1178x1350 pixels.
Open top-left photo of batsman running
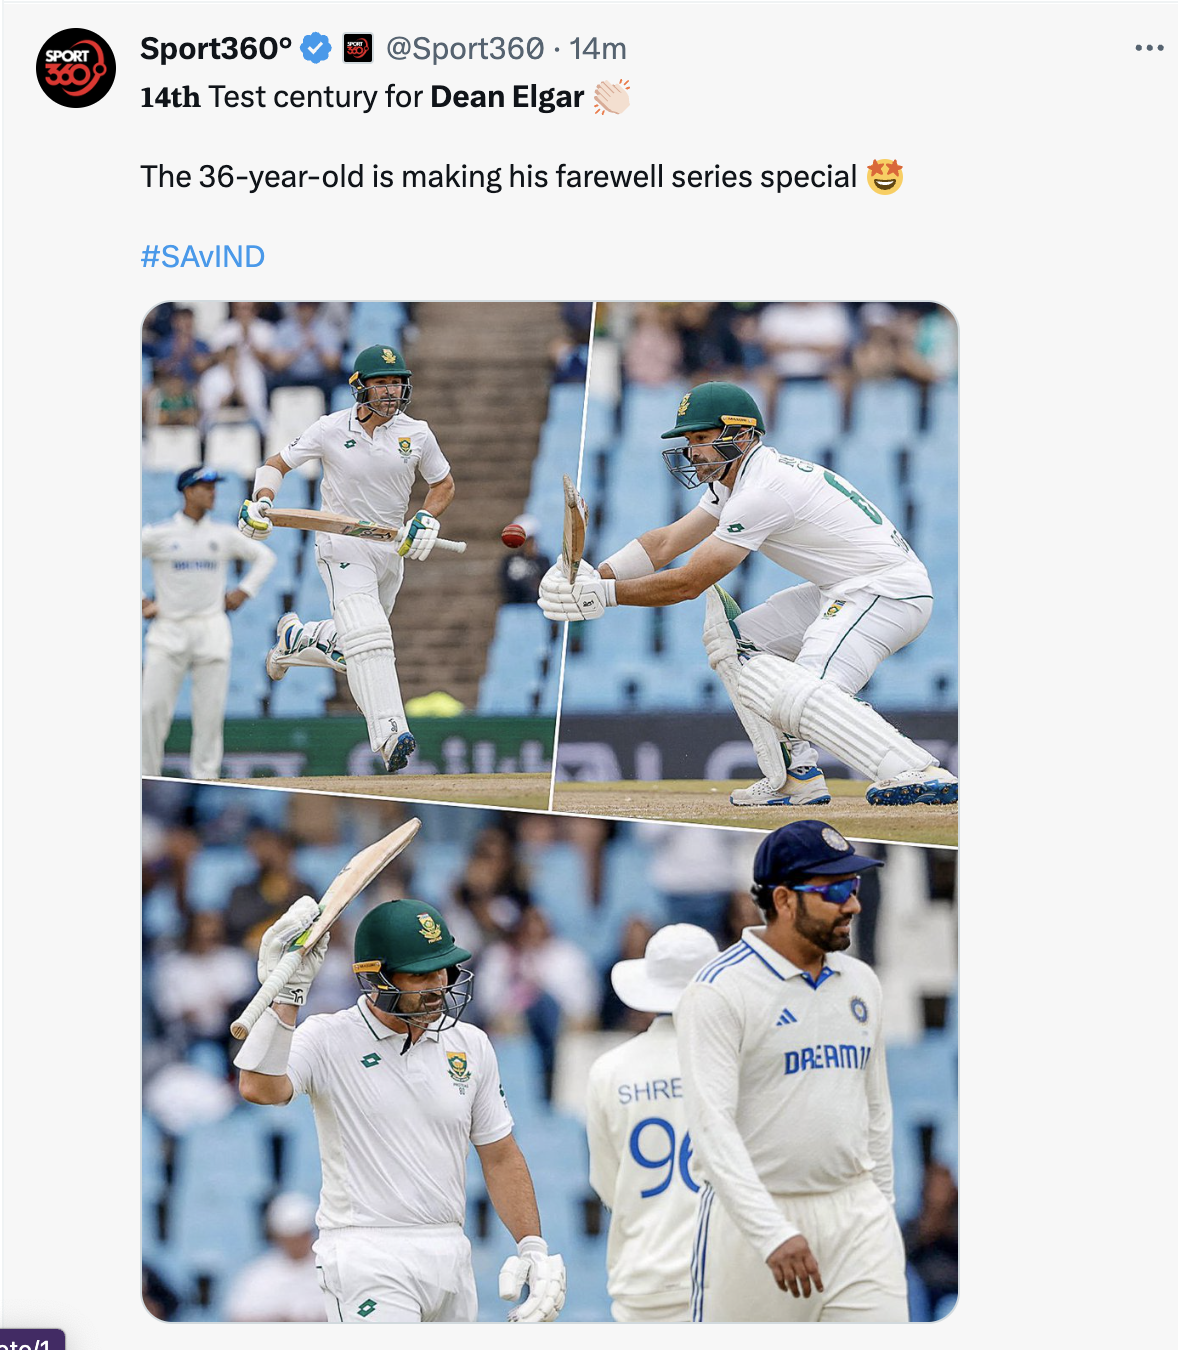(350, 540)
